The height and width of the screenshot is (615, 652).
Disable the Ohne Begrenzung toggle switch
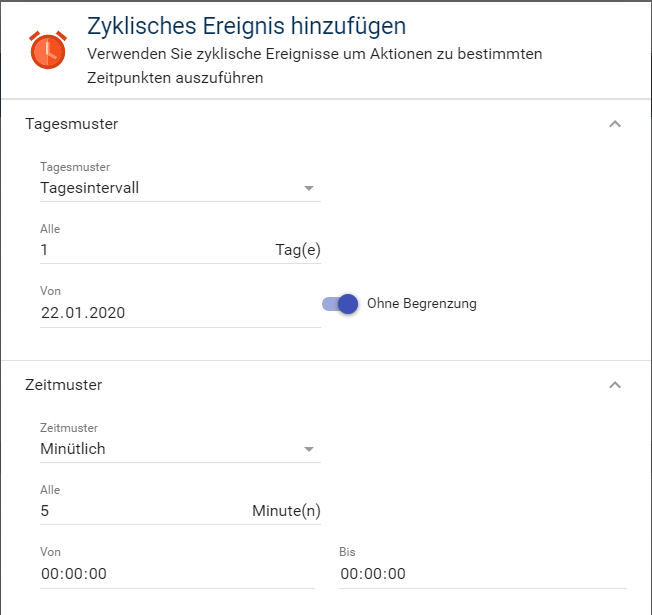coord(340,304)
